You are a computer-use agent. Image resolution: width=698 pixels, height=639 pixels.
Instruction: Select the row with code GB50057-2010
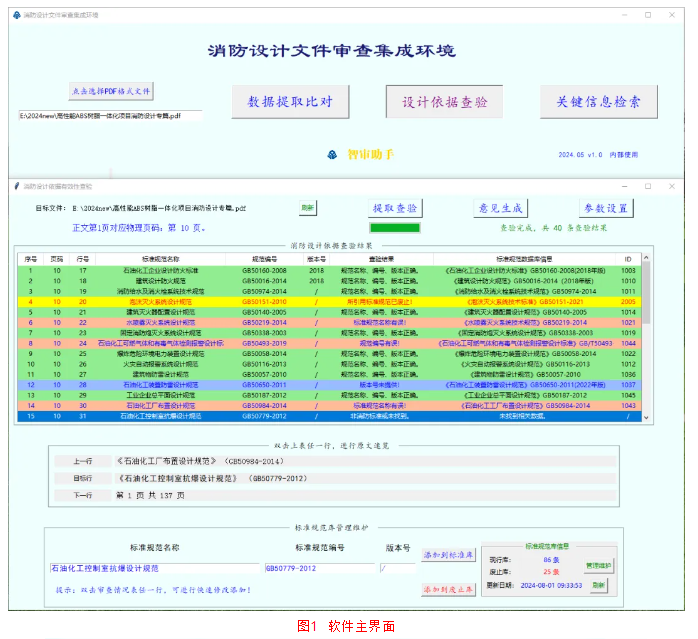click(329, 374)
